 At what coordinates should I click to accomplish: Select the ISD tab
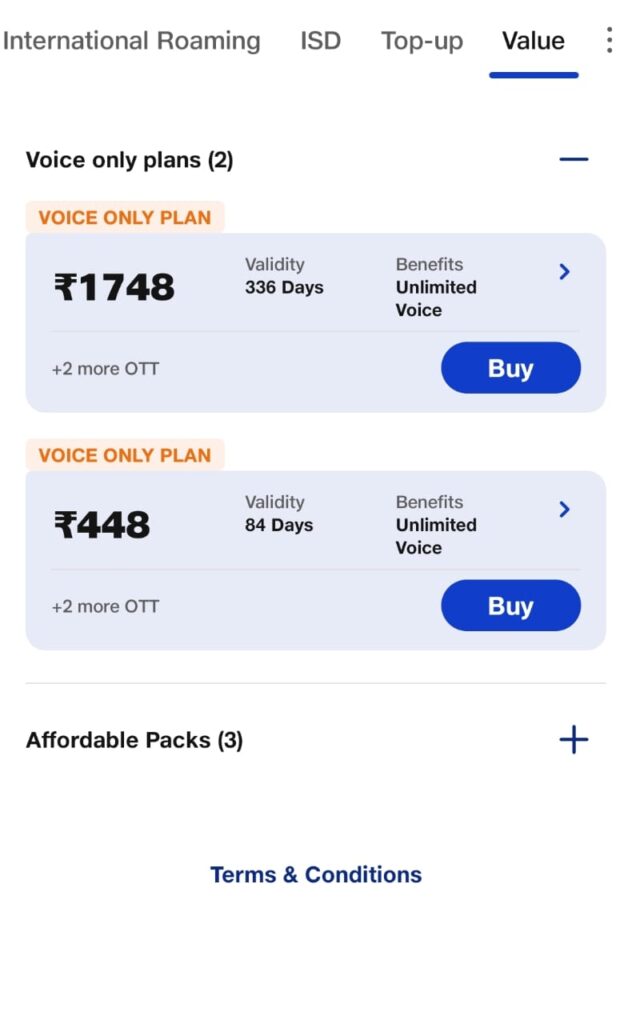point(320,40)
